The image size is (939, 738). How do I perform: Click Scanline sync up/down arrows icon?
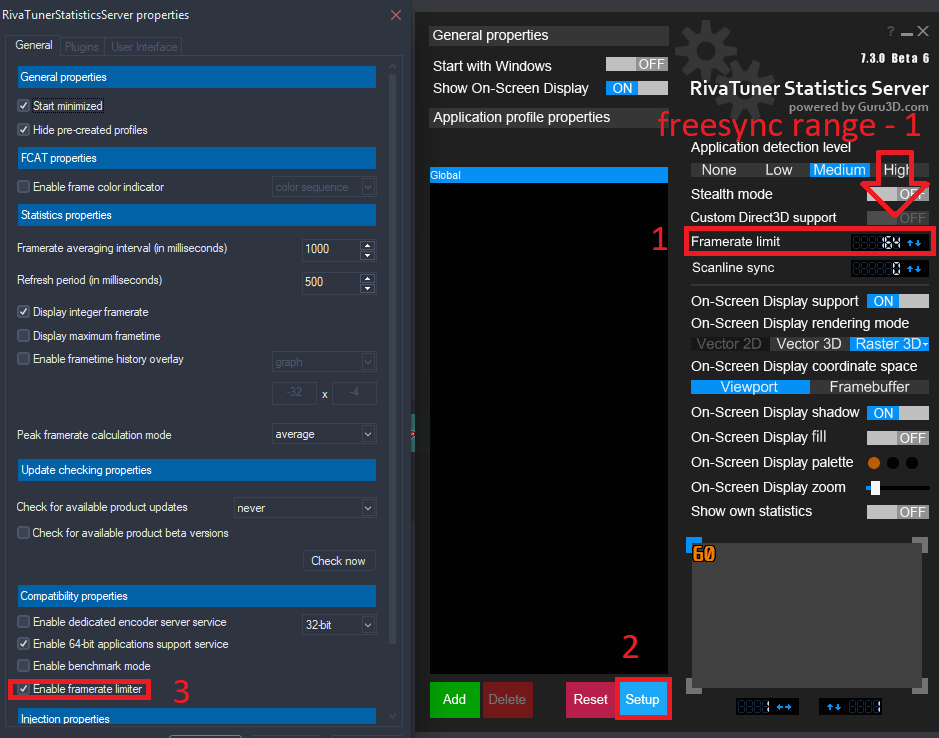pos(914,269)
